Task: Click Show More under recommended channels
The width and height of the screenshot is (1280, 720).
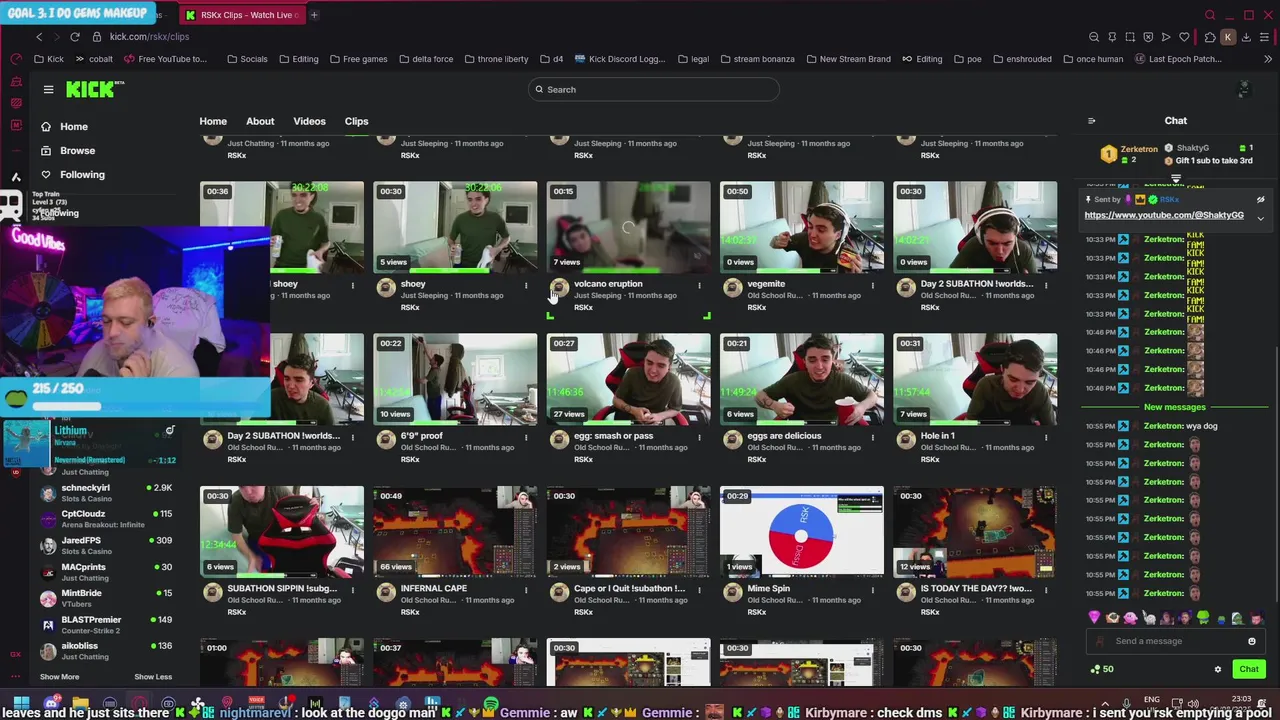Action: 59,677
